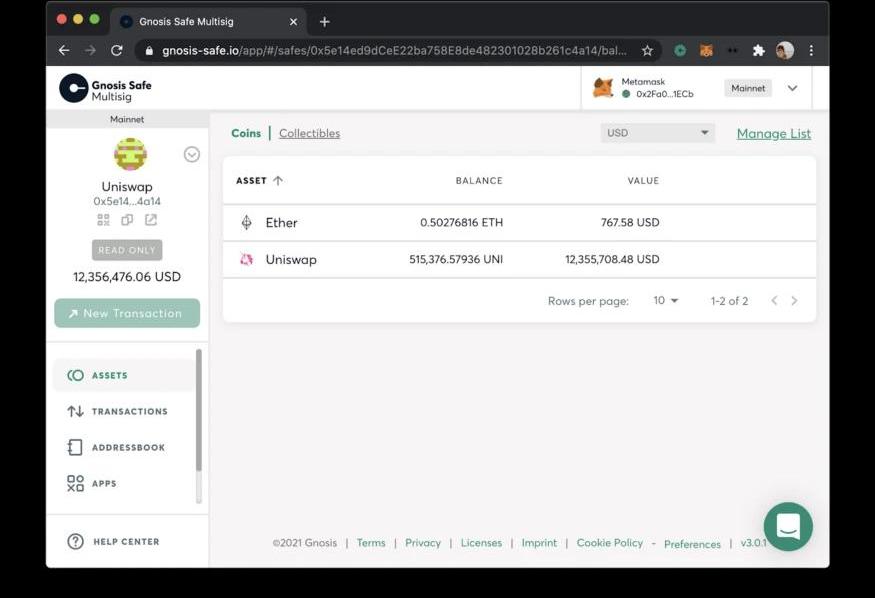Image resolution: width=875 pixels, height=598 pixels.
Task: Select the 0.50276816 ETH balance
Action: pyautogui.click(x=461, y=223)
